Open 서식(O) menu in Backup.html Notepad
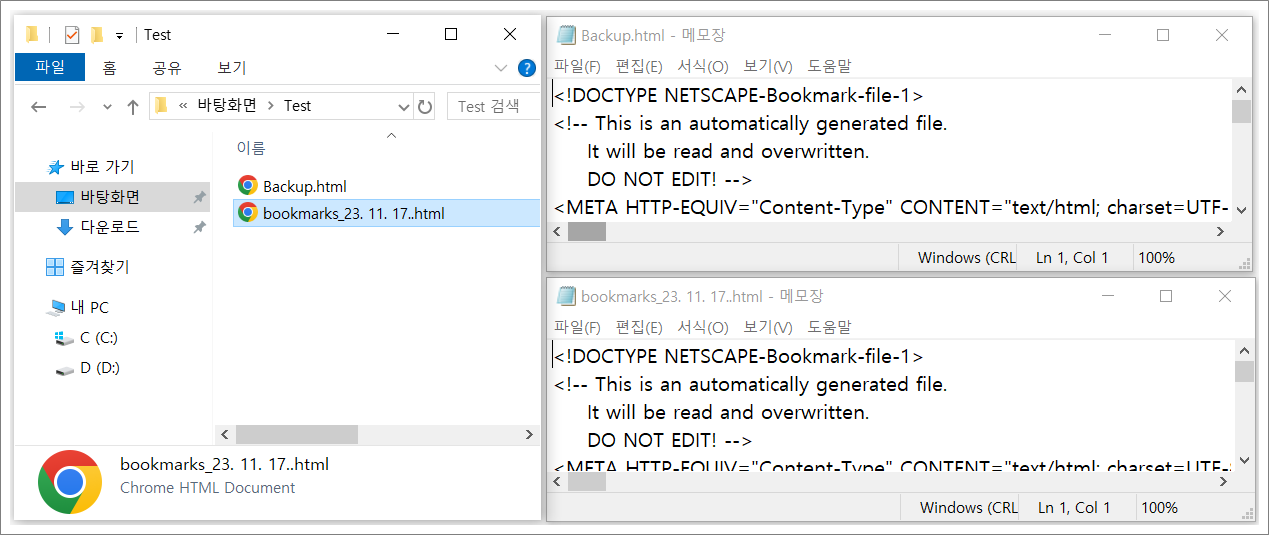 (x=703, y=66)
